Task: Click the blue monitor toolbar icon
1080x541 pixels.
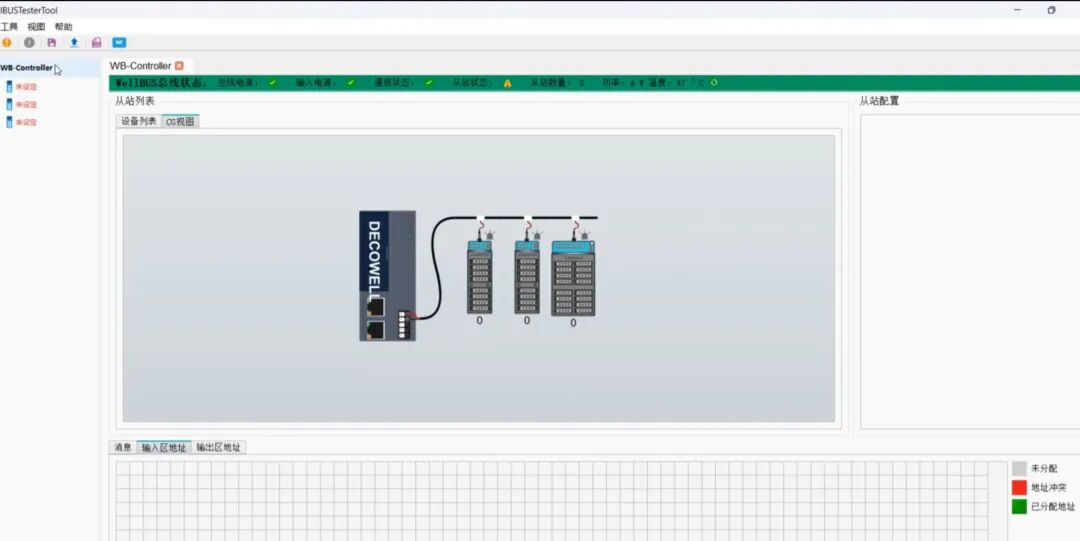Action: pyautogui.click(x=119, y=43)
